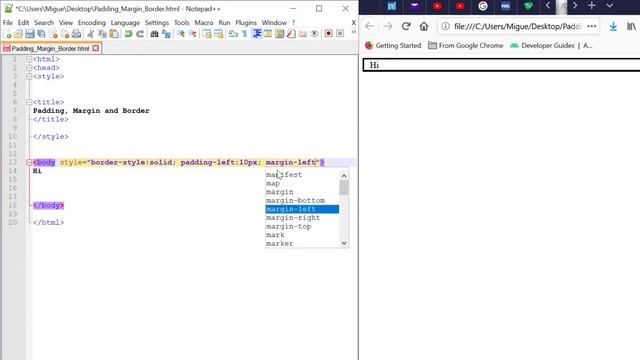Open the Plugins menu
The width and height of the screenshot is (640, 360).
pos(246,23)
